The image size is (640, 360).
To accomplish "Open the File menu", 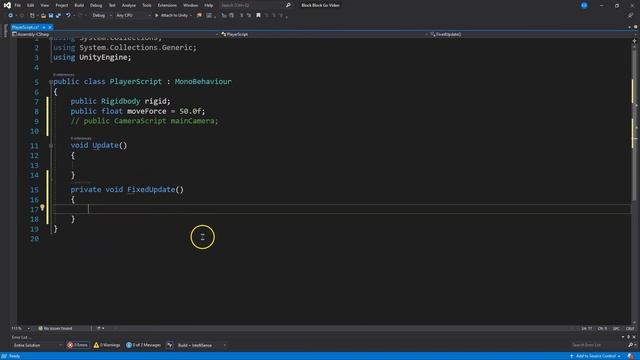I will click(18, 5).
